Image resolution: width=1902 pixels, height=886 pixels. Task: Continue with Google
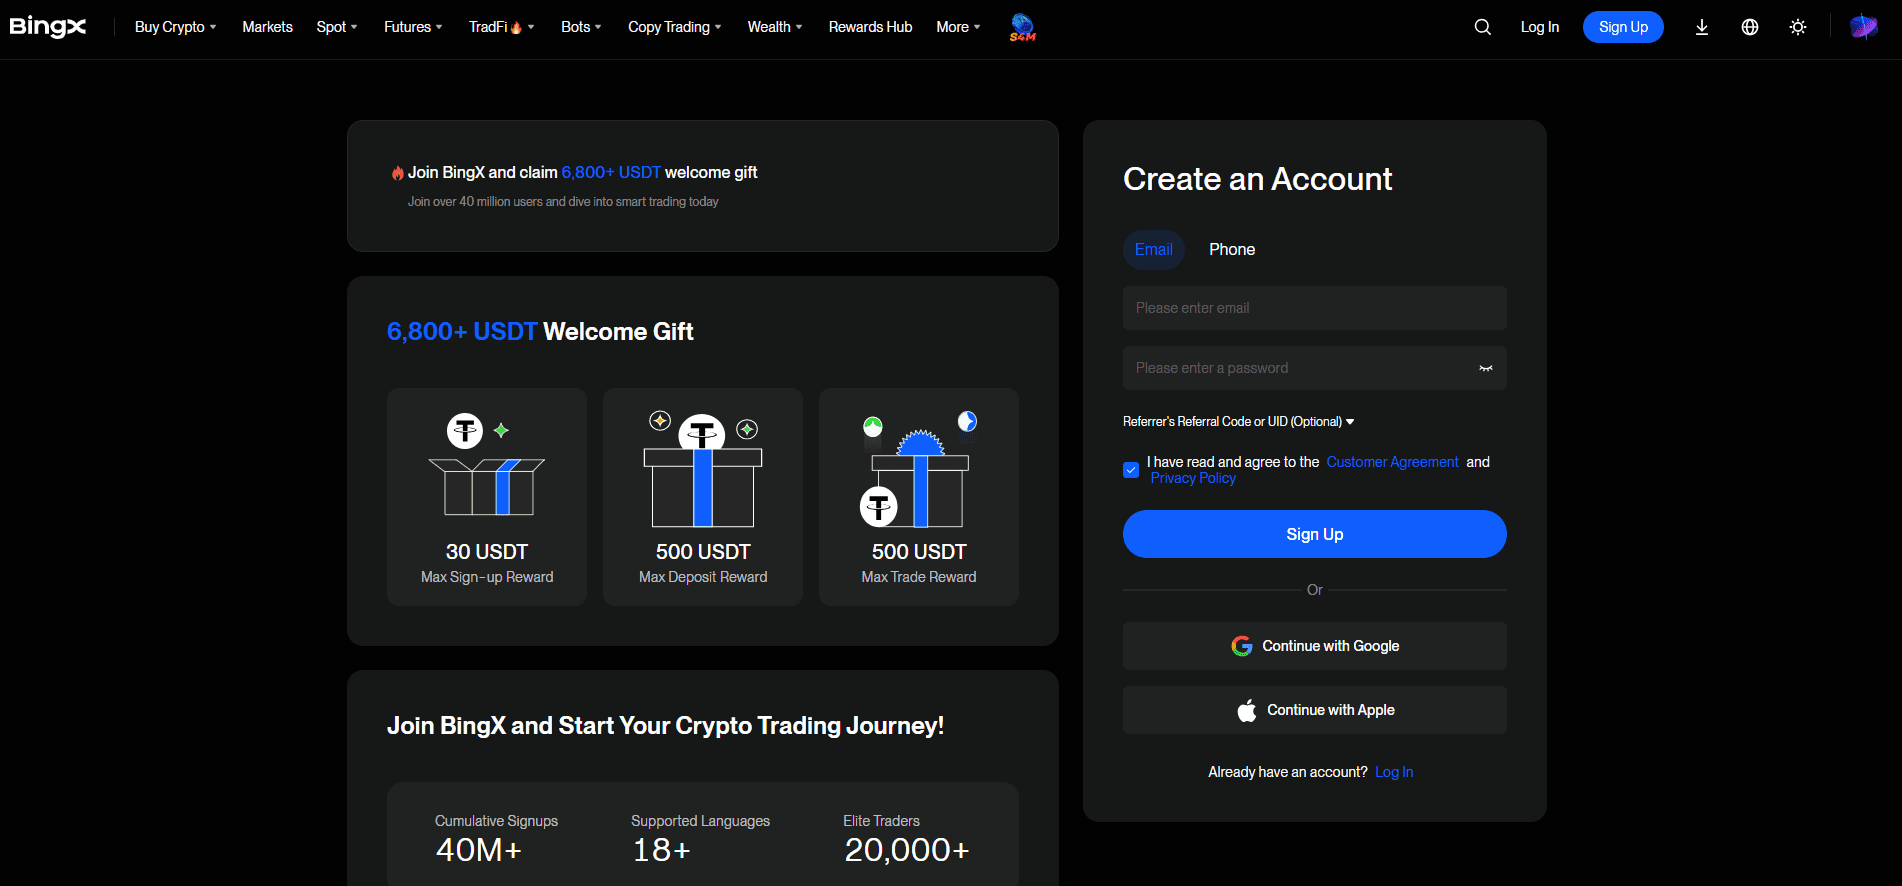1315,646
